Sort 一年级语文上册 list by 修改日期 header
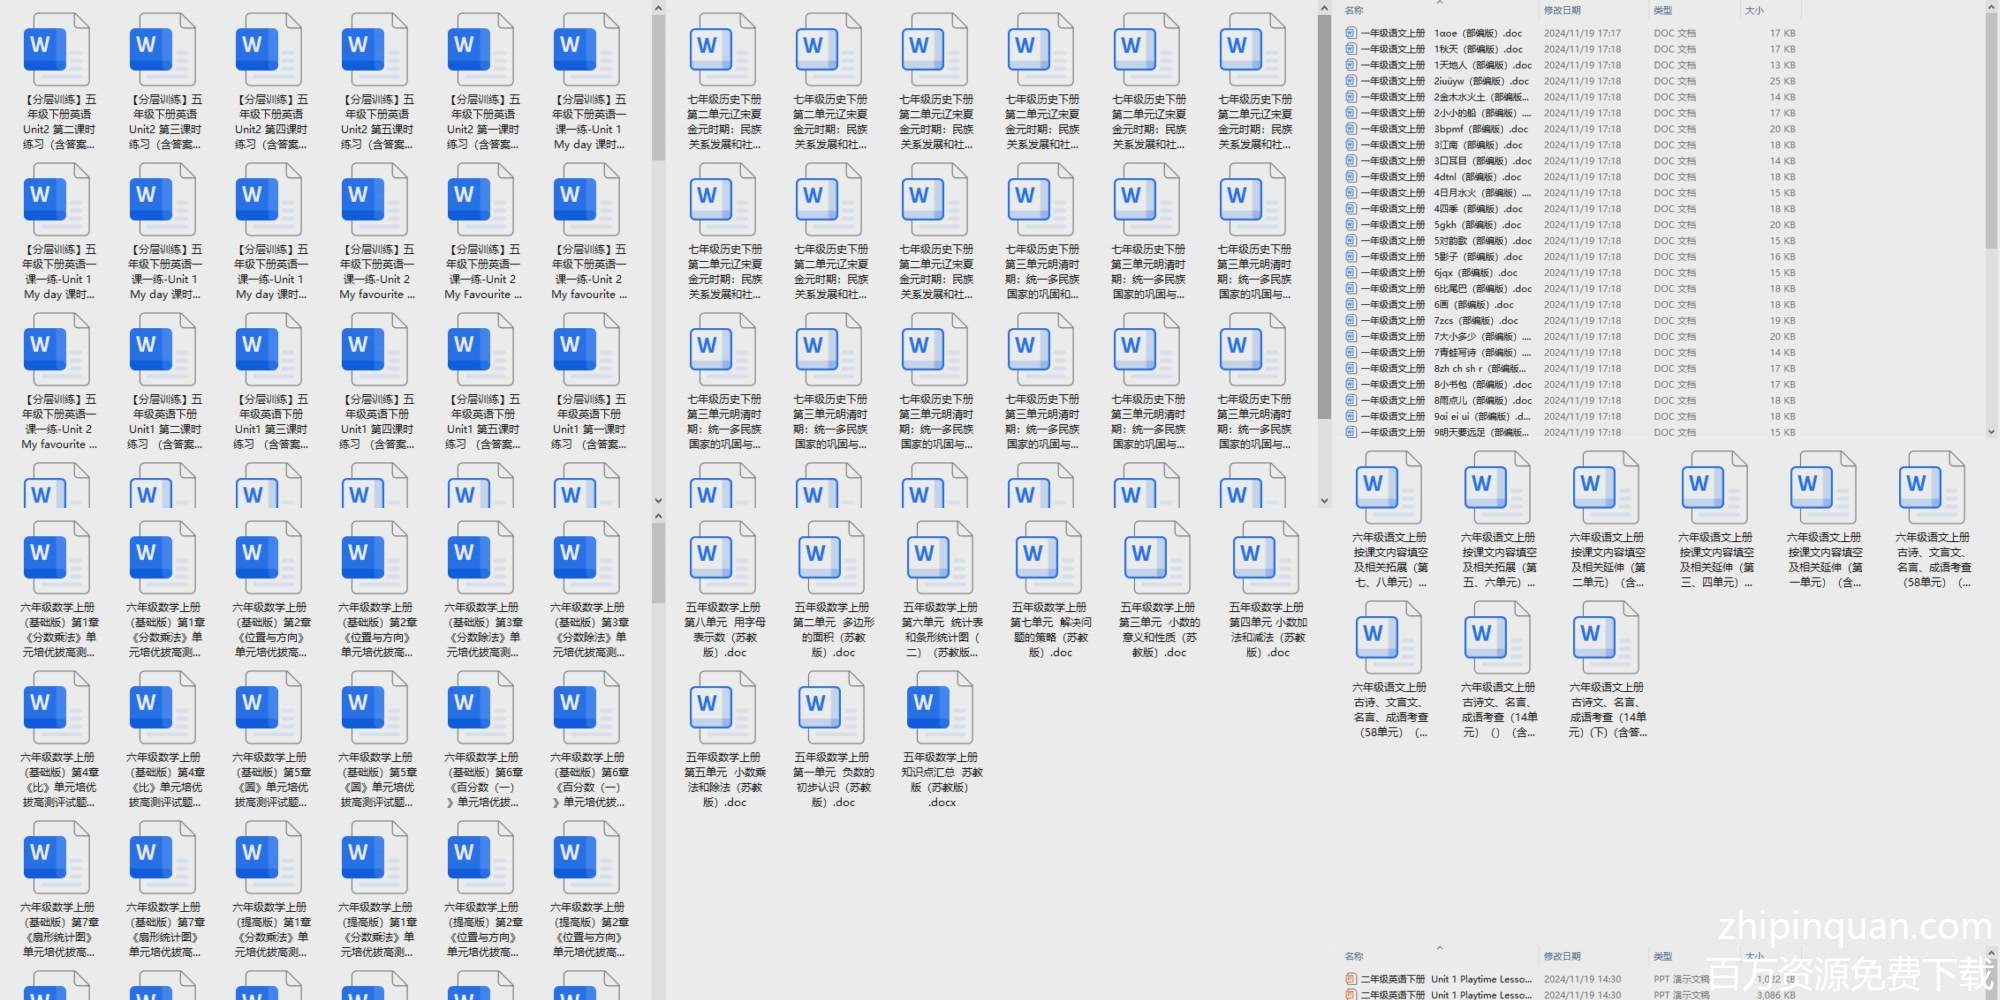 pyautogui.click(x=1562, y=11)
